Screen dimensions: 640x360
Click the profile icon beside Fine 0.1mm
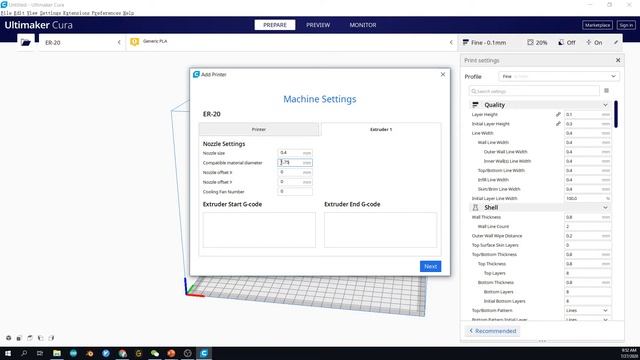pyautogui.click(x=466, y=42)
